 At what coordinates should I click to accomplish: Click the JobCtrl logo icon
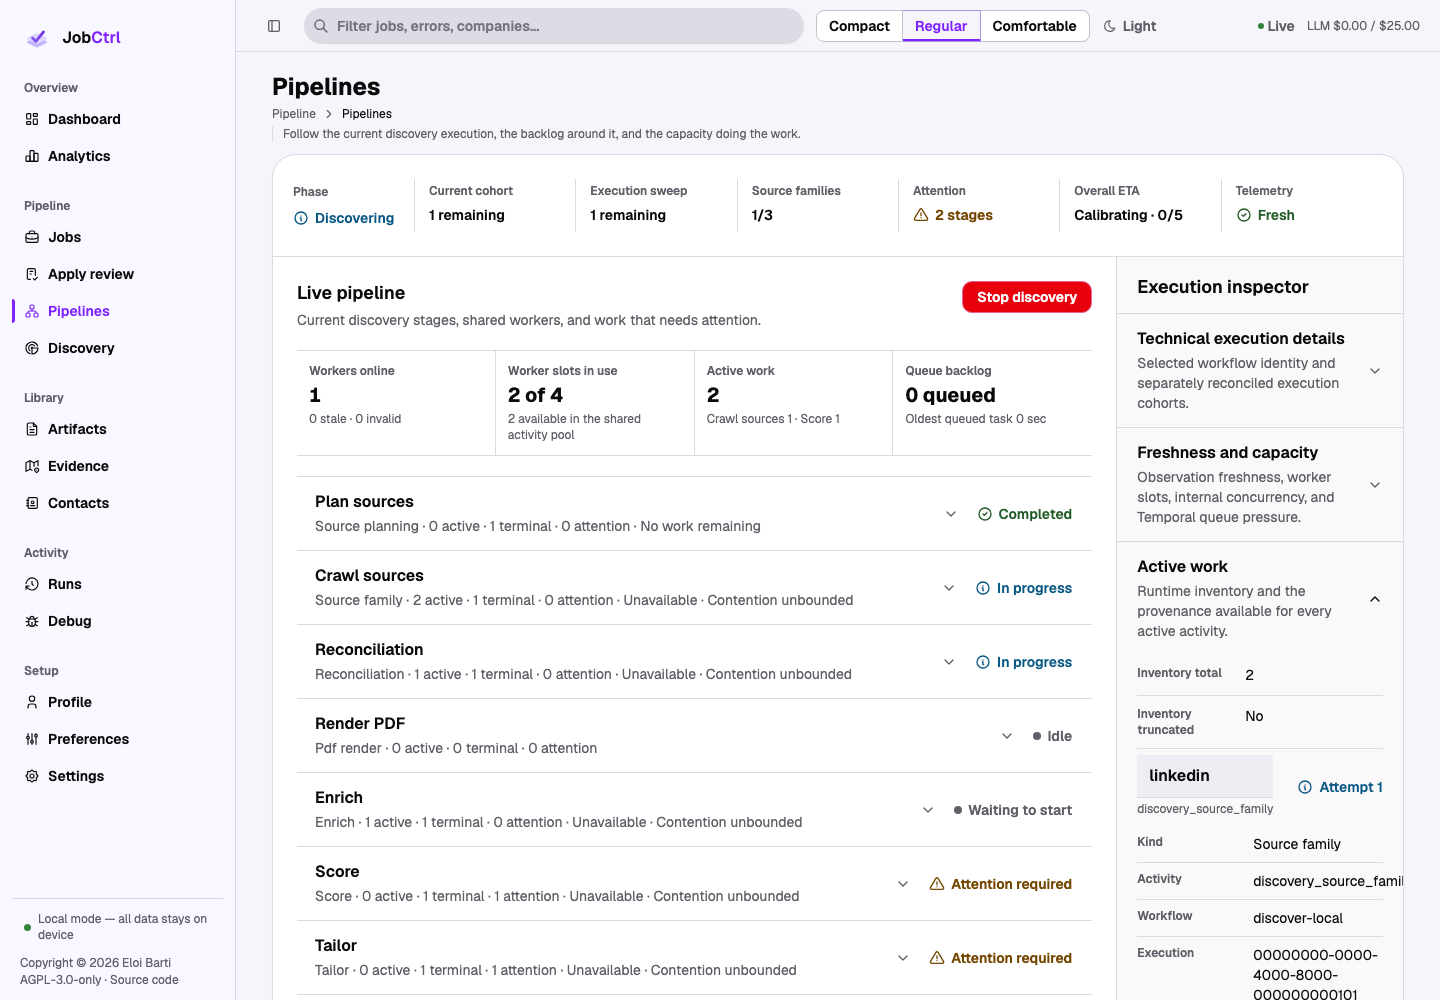tap(37, 38)
